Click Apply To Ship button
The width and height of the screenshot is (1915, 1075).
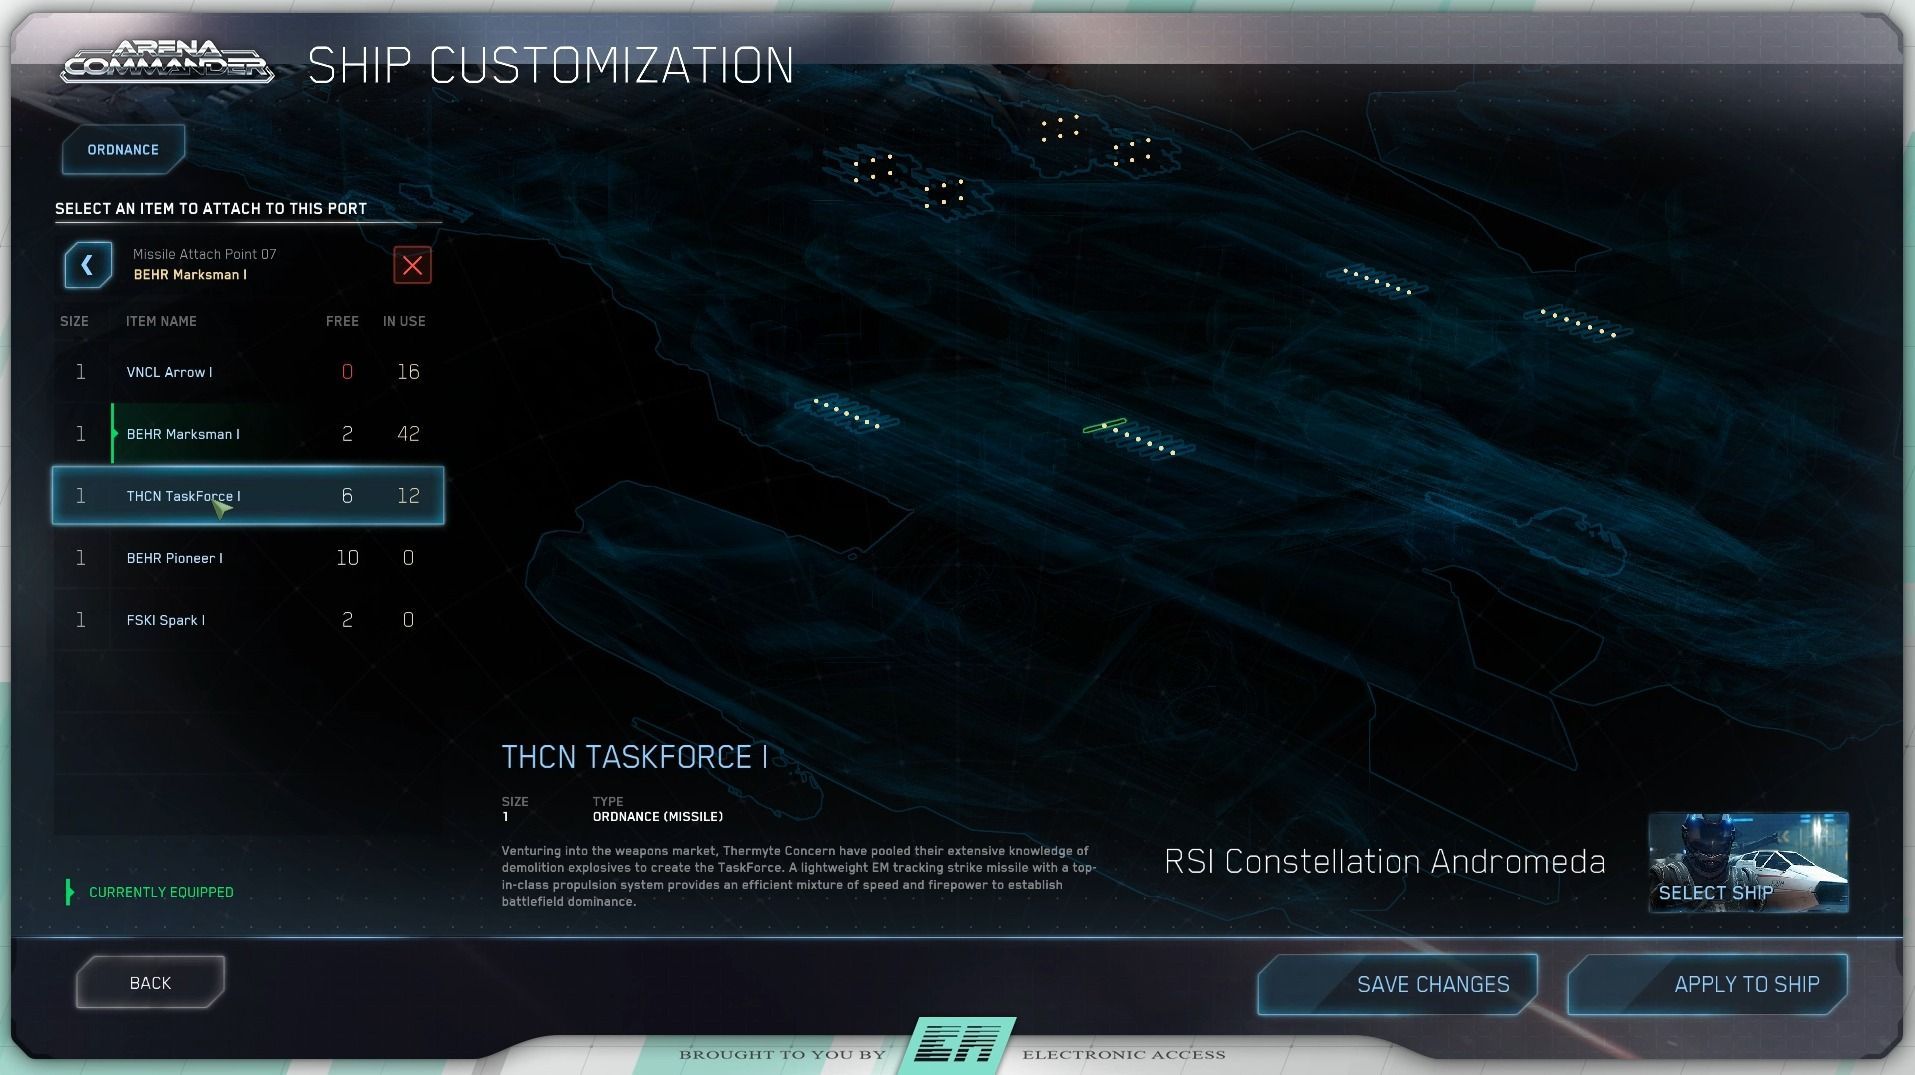pos(1707,984)
